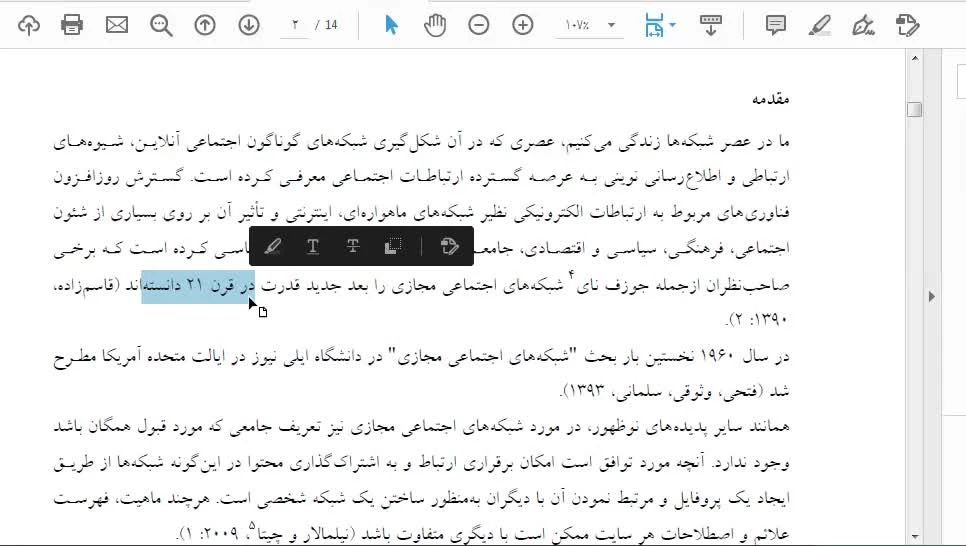
Task: Go to the previous page arrow
Action: (x=205, y=25)
